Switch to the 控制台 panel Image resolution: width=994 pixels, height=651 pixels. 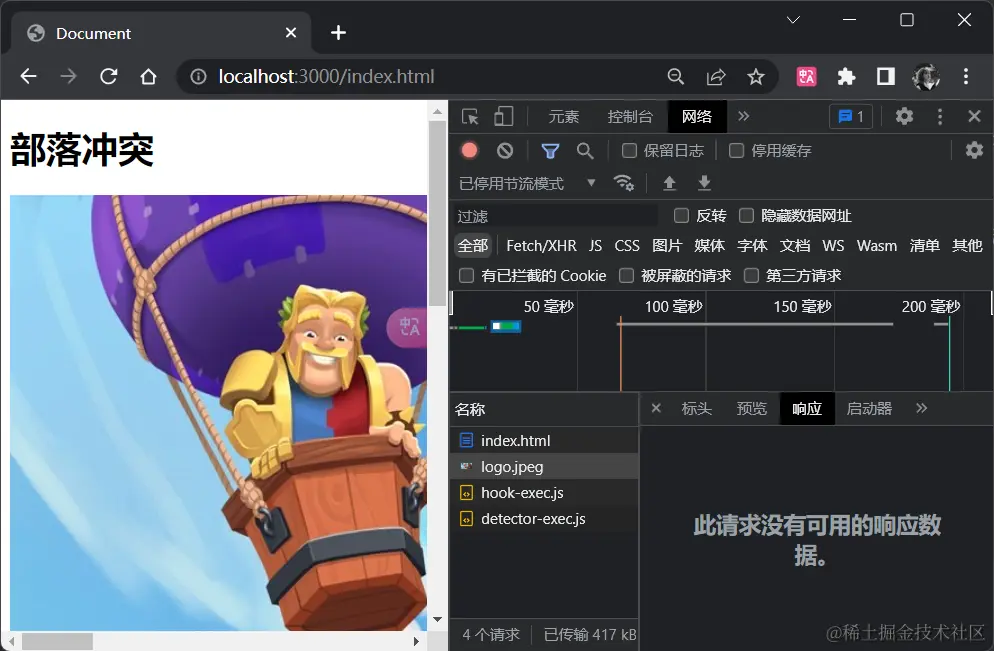[630, 117]
